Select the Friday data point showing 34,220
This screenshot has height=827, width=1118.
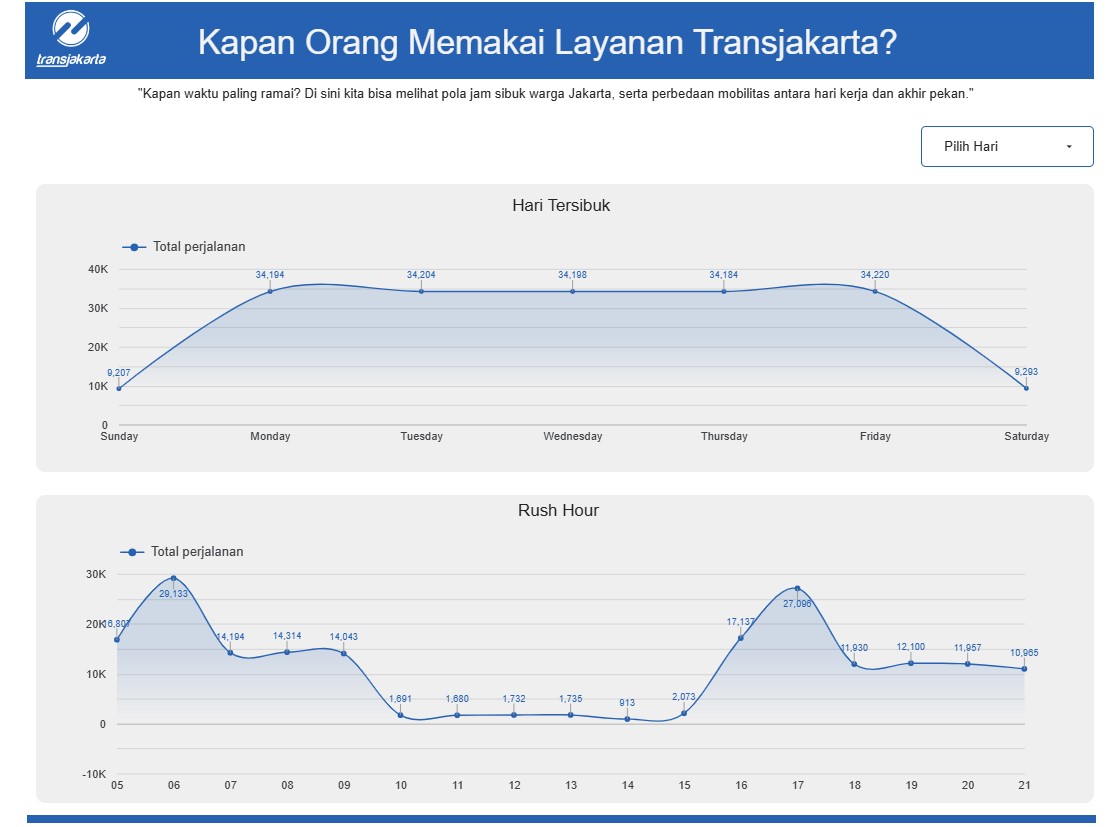(875, 290)
